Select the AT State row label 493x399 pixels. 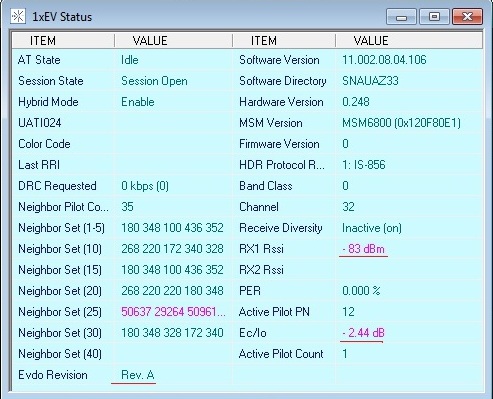point(39,60)
